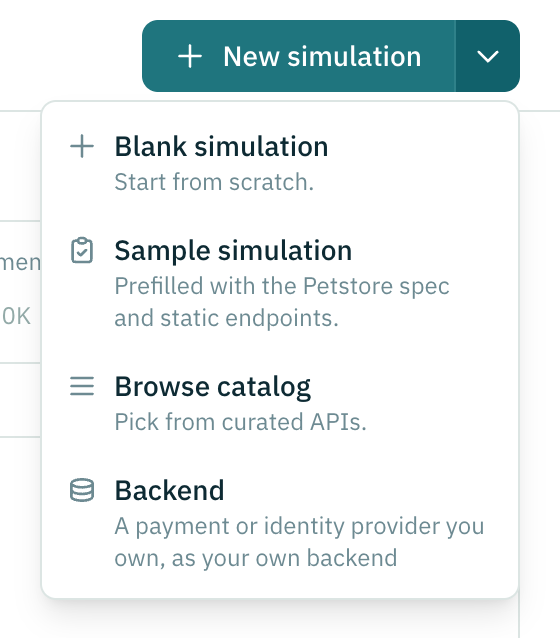
Task: Open Browse catalog menu entry
Action: click(280, 404)
